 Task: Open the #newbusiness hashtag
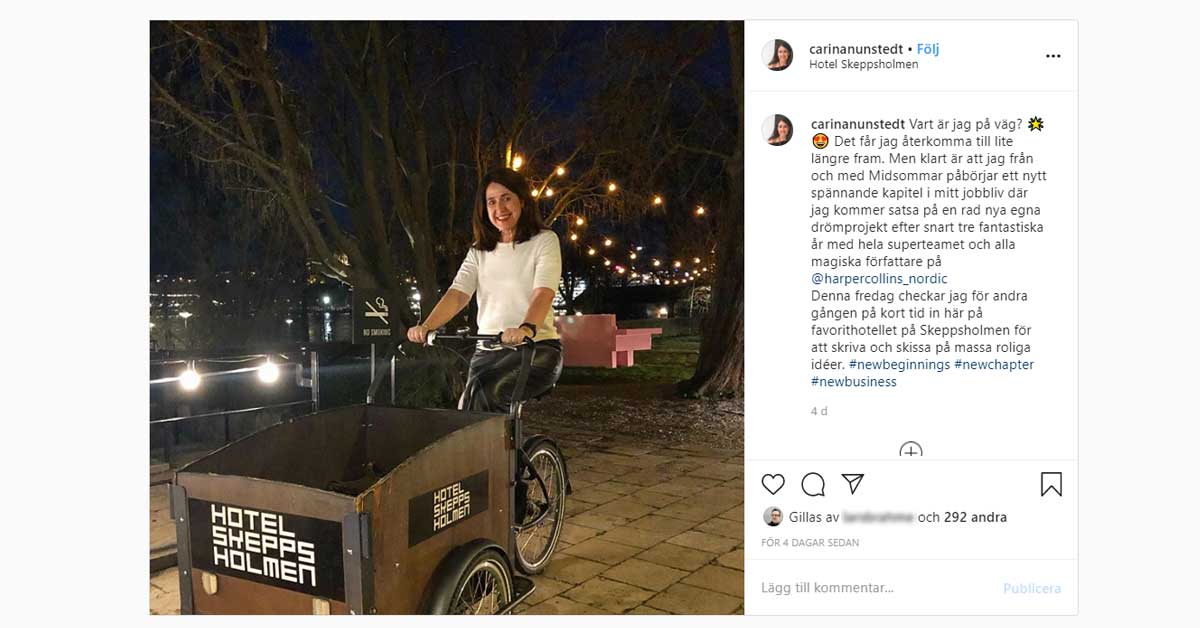853,382
